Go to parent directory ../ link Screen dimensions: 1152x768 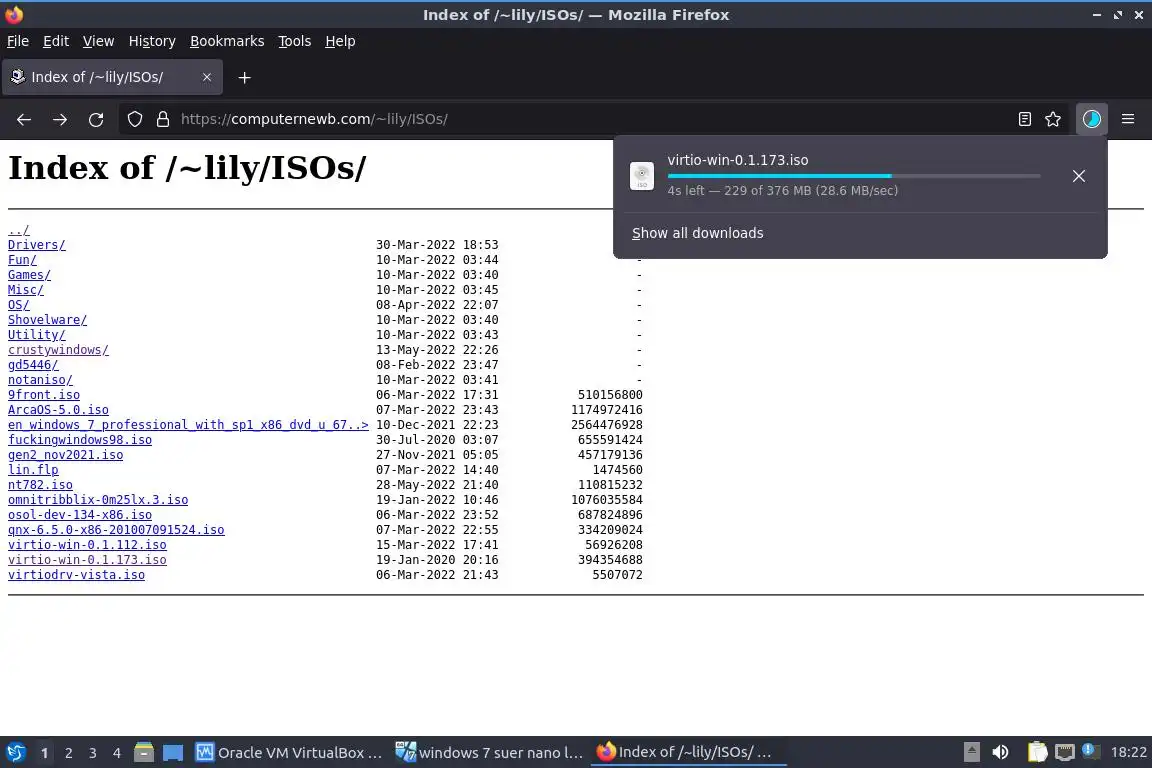(x=18, y=230)
